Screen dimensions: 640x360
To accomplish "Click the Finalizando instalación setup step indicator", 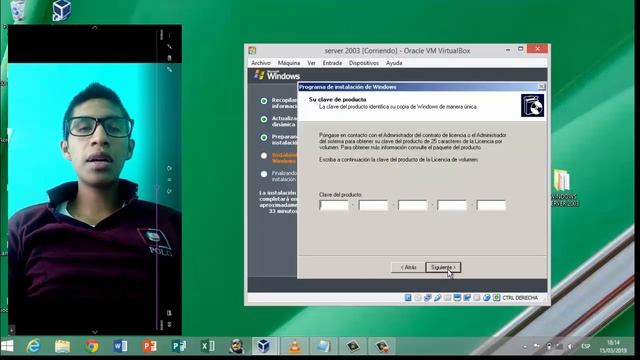I will [x=264, y=174].
